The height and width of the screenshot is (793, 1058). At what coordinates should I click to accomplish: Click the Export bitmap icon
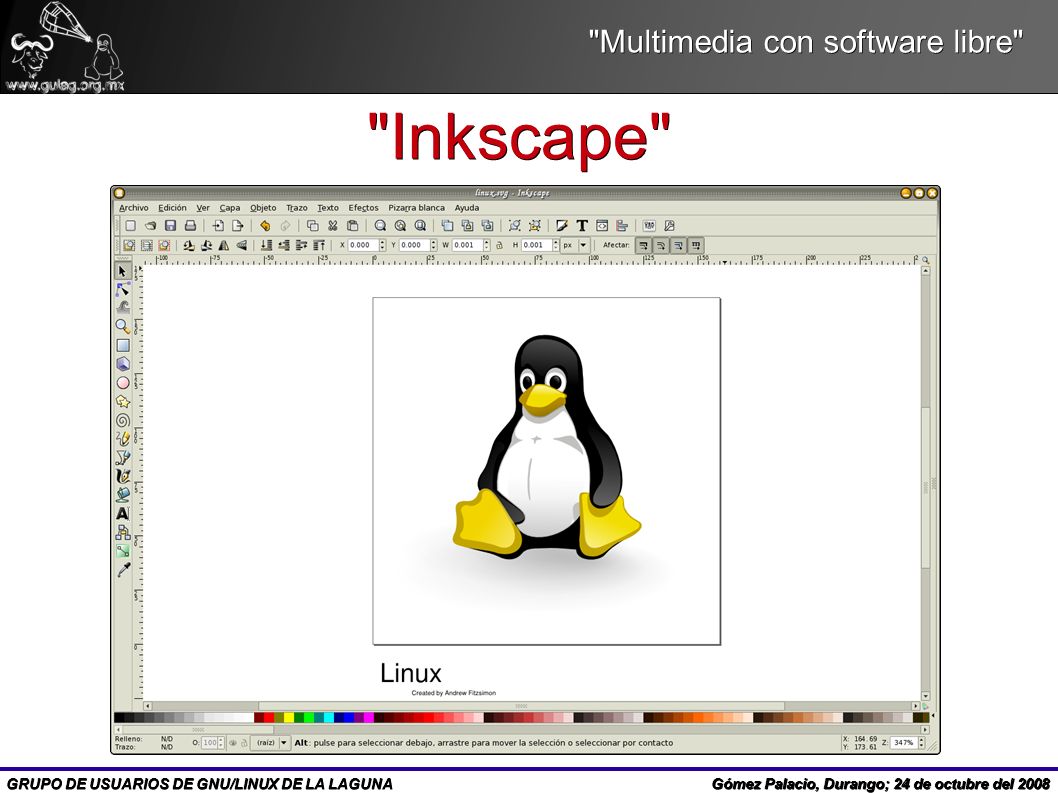[x=238, y=225]
